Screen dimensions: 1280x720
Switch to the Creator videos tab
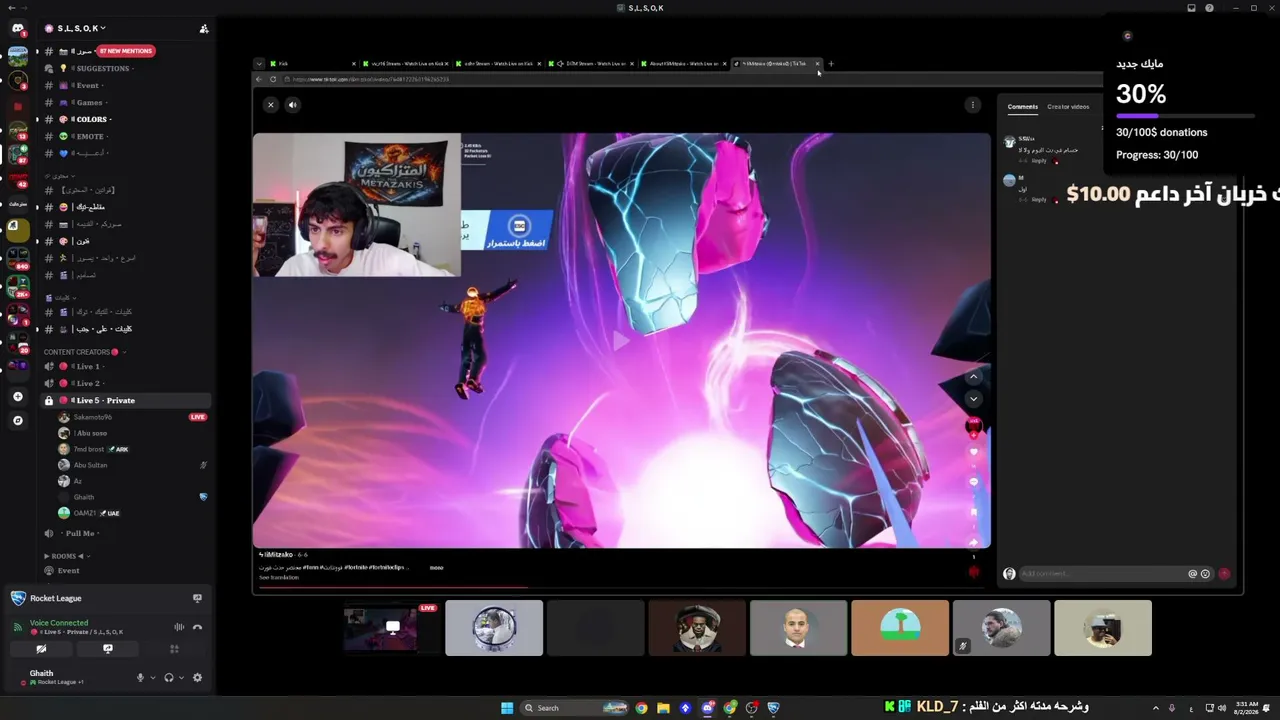(x=1068, y=107)
